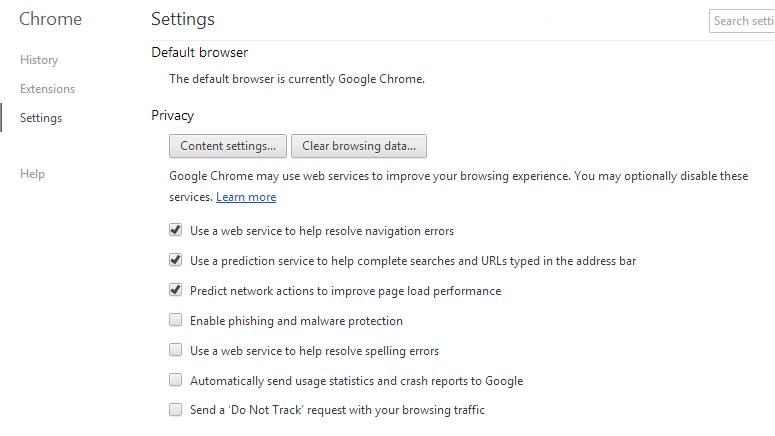The image size is (775, 436).
Task: Click the Privacy section heading
Action: (x=173, y=115)
